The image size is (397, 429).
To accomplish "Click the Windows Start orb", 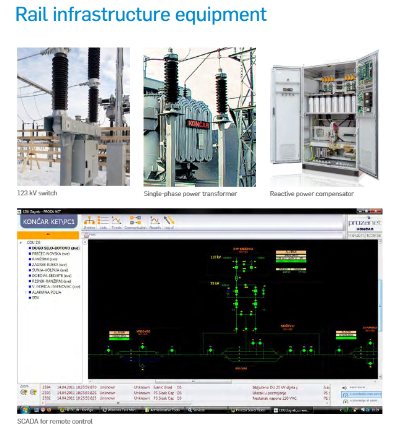I will point(25,410).
